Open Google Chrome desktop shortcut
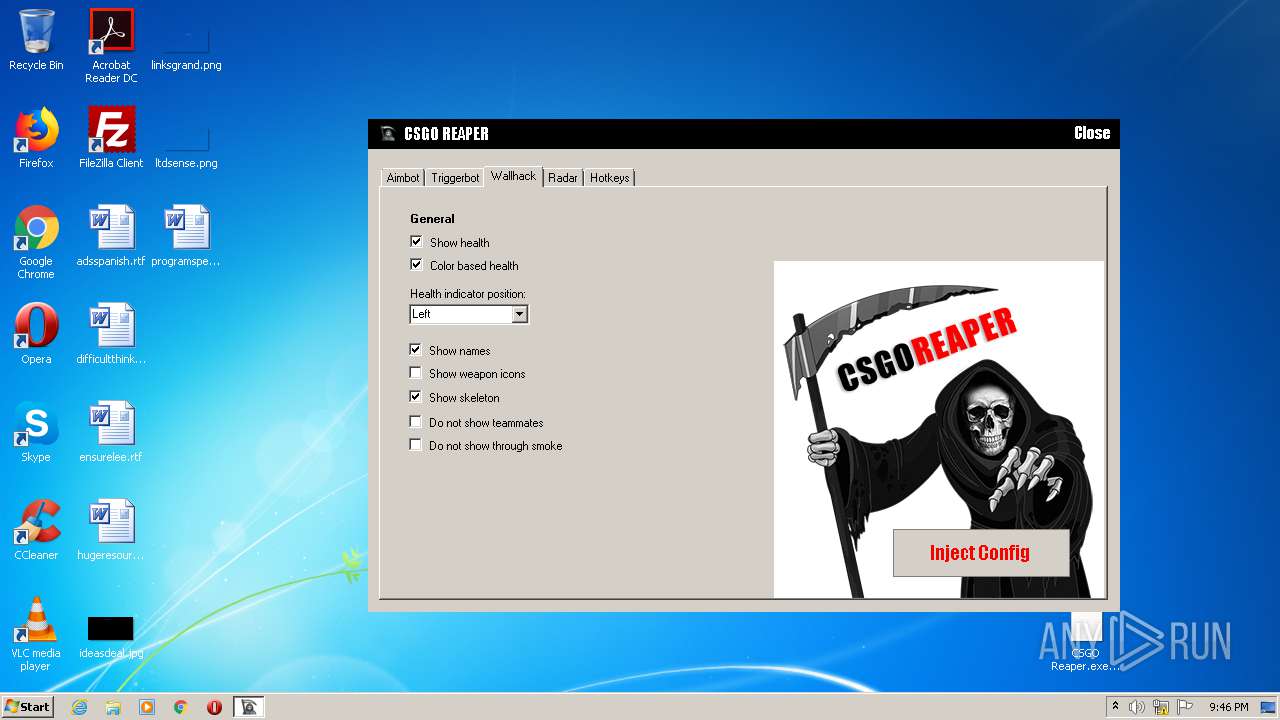The image size is (1280, 720). tap(36, 242)
